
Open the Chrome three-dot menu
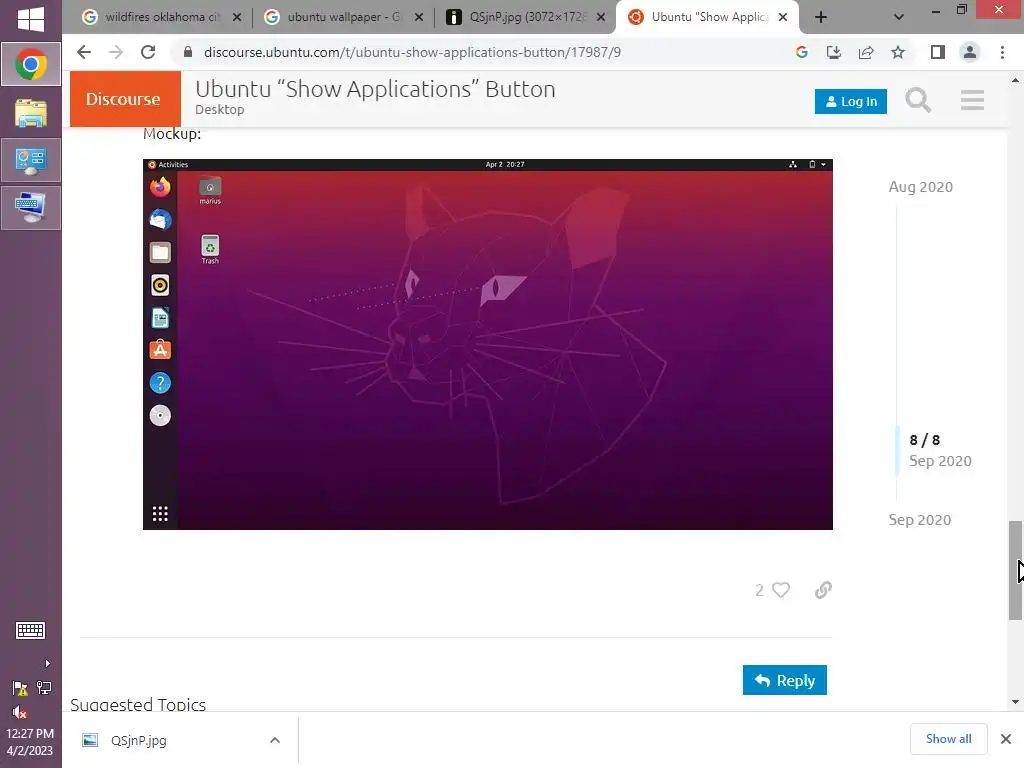click(1002, 52)
